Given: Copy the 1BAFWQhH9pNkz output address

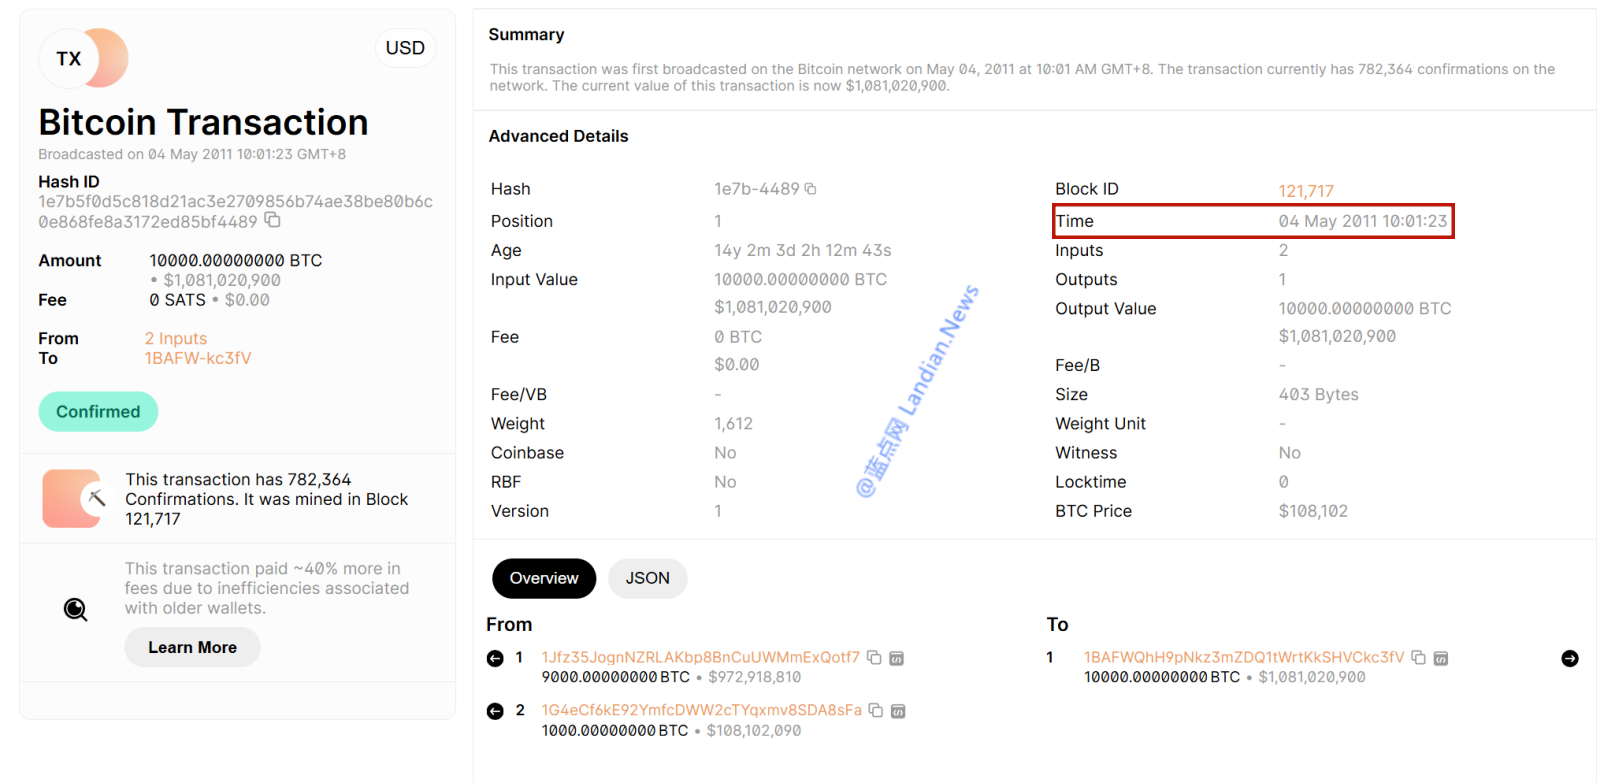Looking at the screenshot, I should tap(1418, 657).
